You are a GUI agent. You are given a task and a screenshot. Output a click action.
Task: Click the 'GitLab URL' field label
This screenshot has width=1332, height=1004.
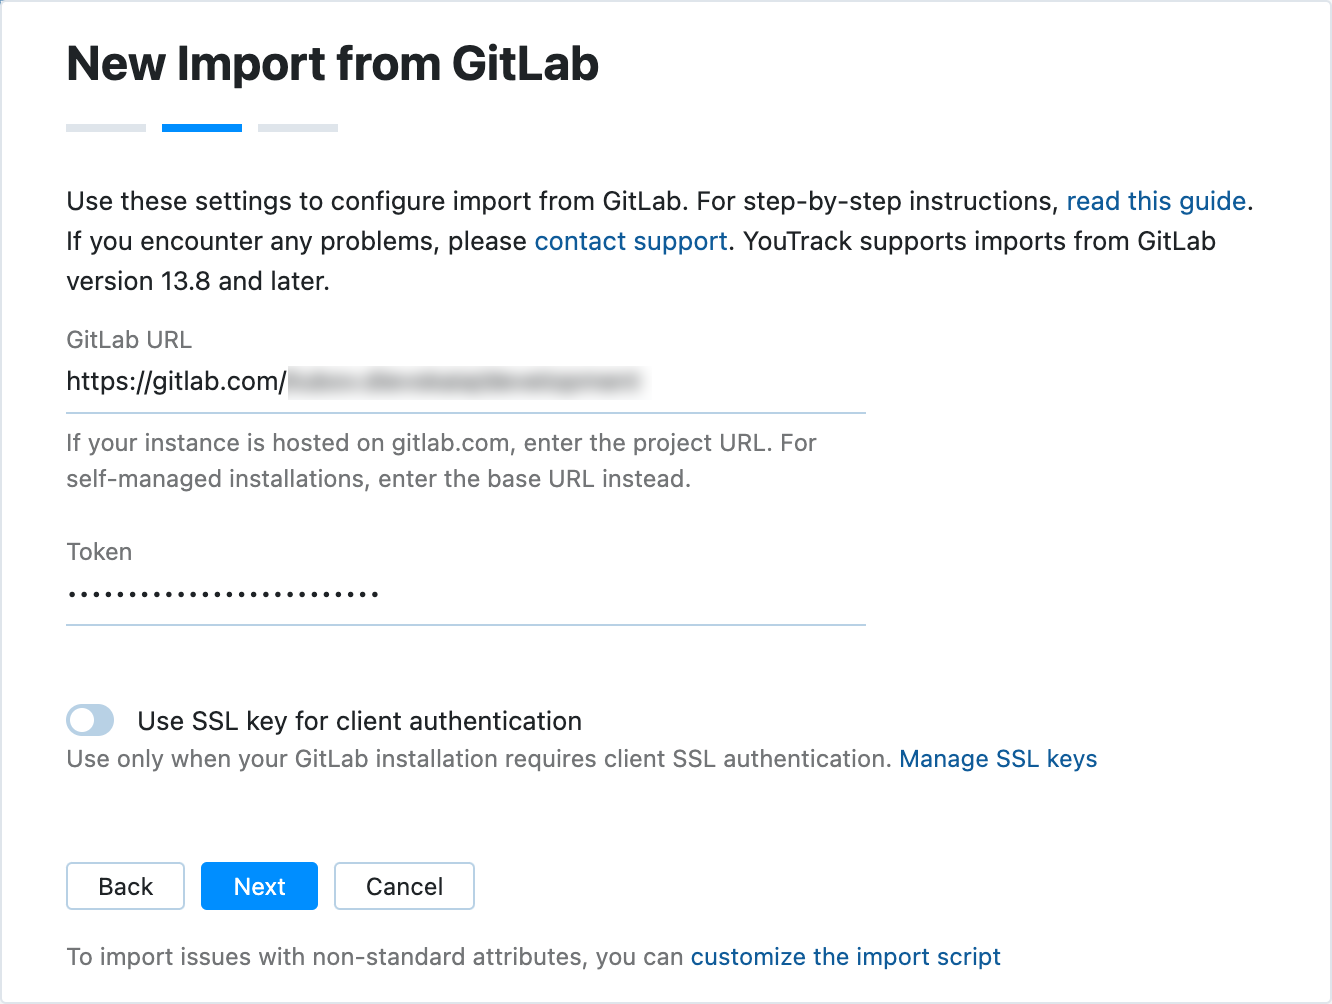(x=128, y=340)
